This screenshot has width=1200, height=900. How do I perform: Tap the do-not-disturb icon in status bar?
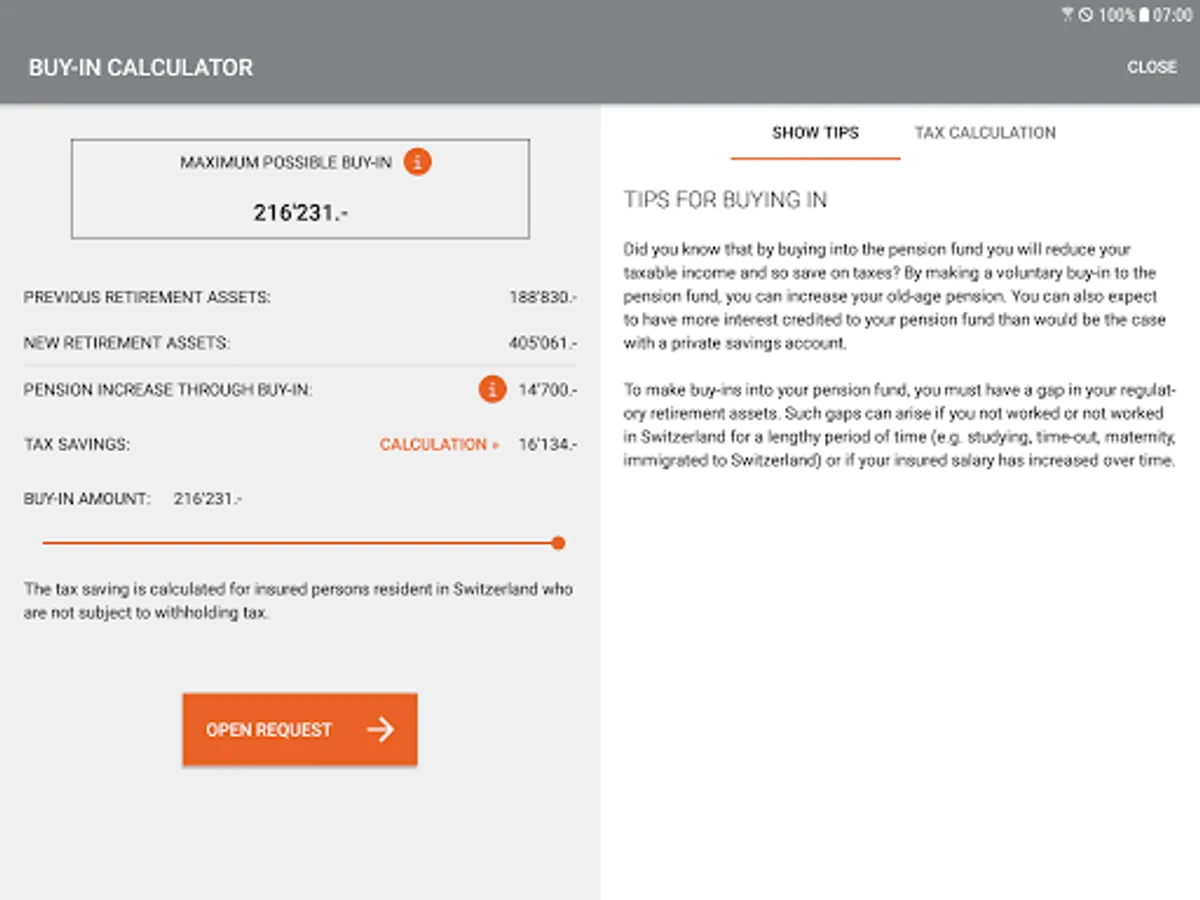tap(1086, 15)
